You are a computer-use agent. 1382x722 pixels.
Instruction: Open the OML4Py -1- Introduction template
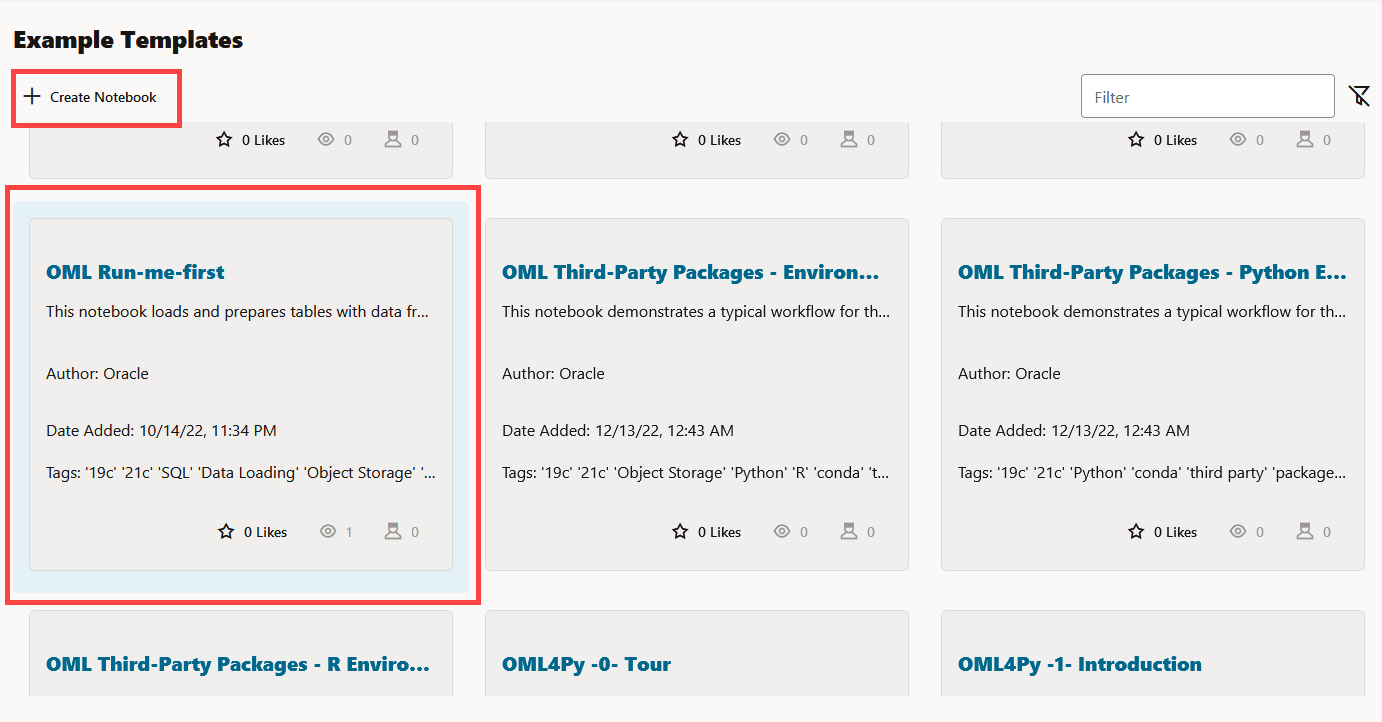coord(1080,664)
